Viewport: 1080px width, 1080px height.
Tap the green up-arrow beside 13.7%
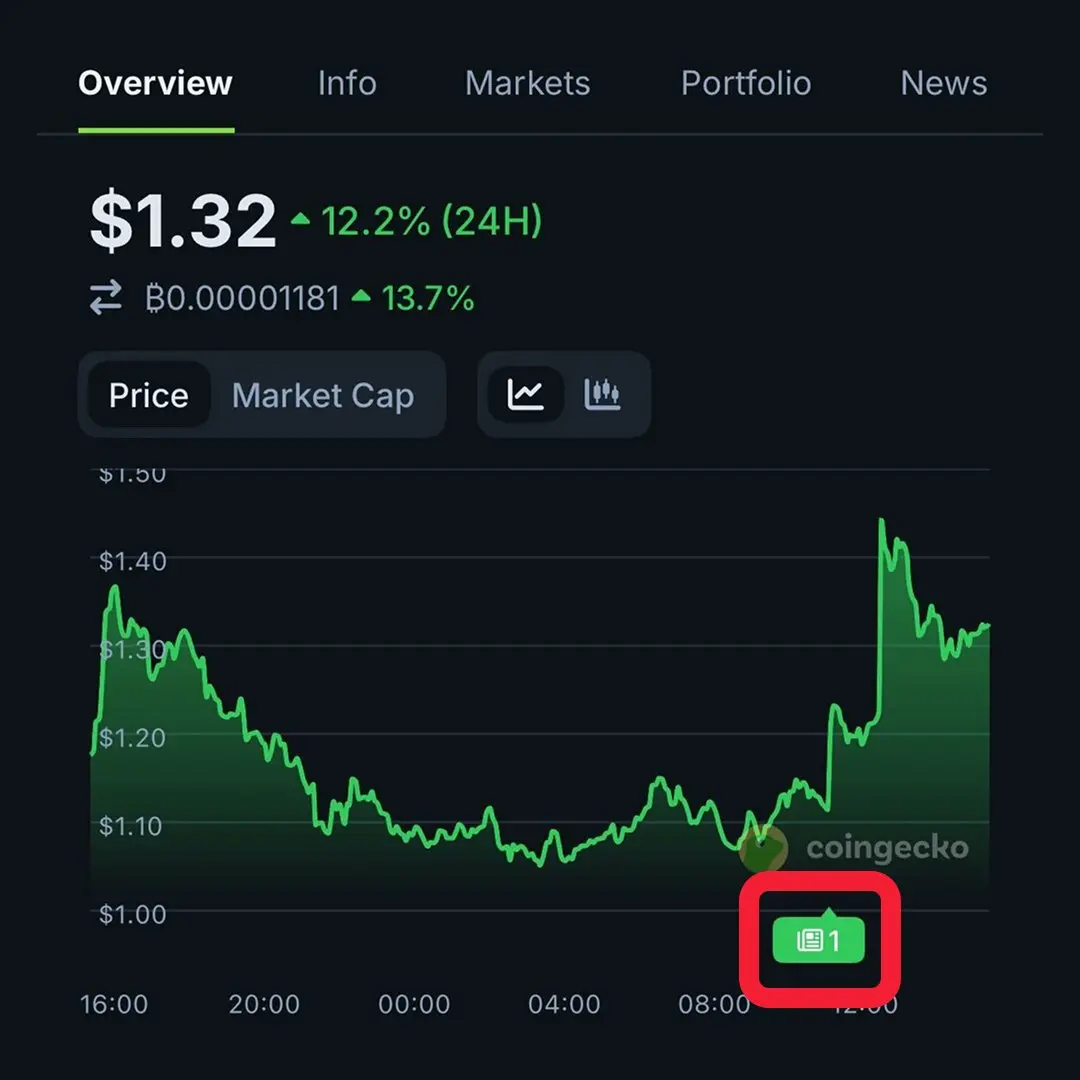click(x=361, y=296)
